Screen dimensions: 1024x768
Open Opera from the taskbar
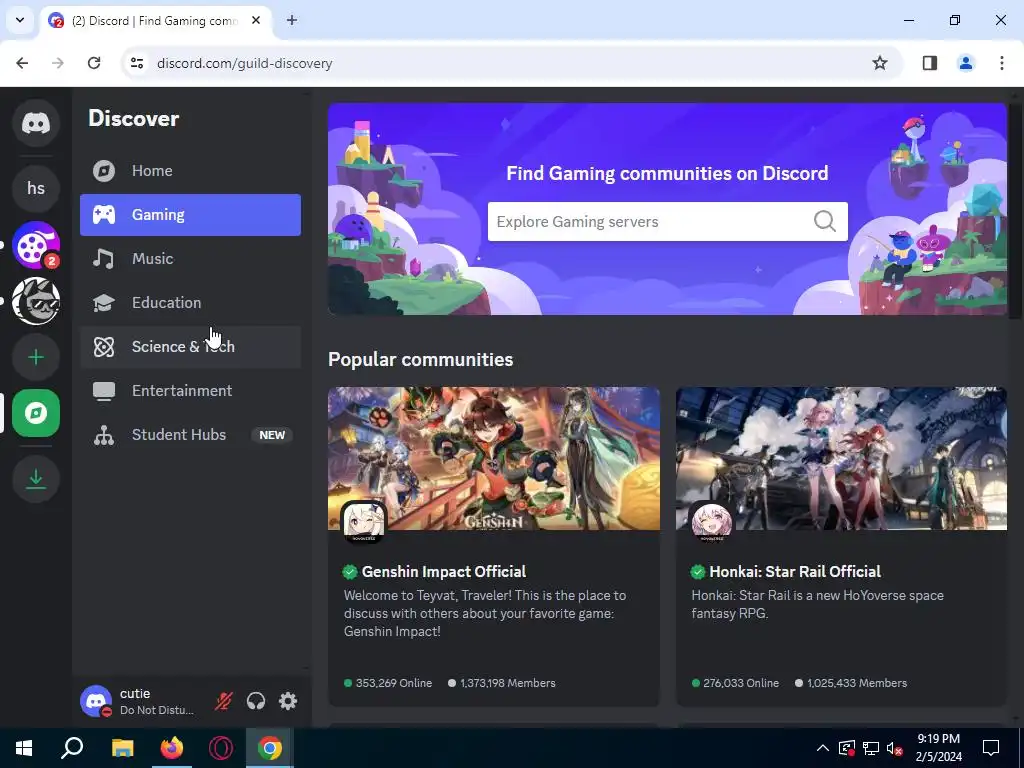click(221, 748)
